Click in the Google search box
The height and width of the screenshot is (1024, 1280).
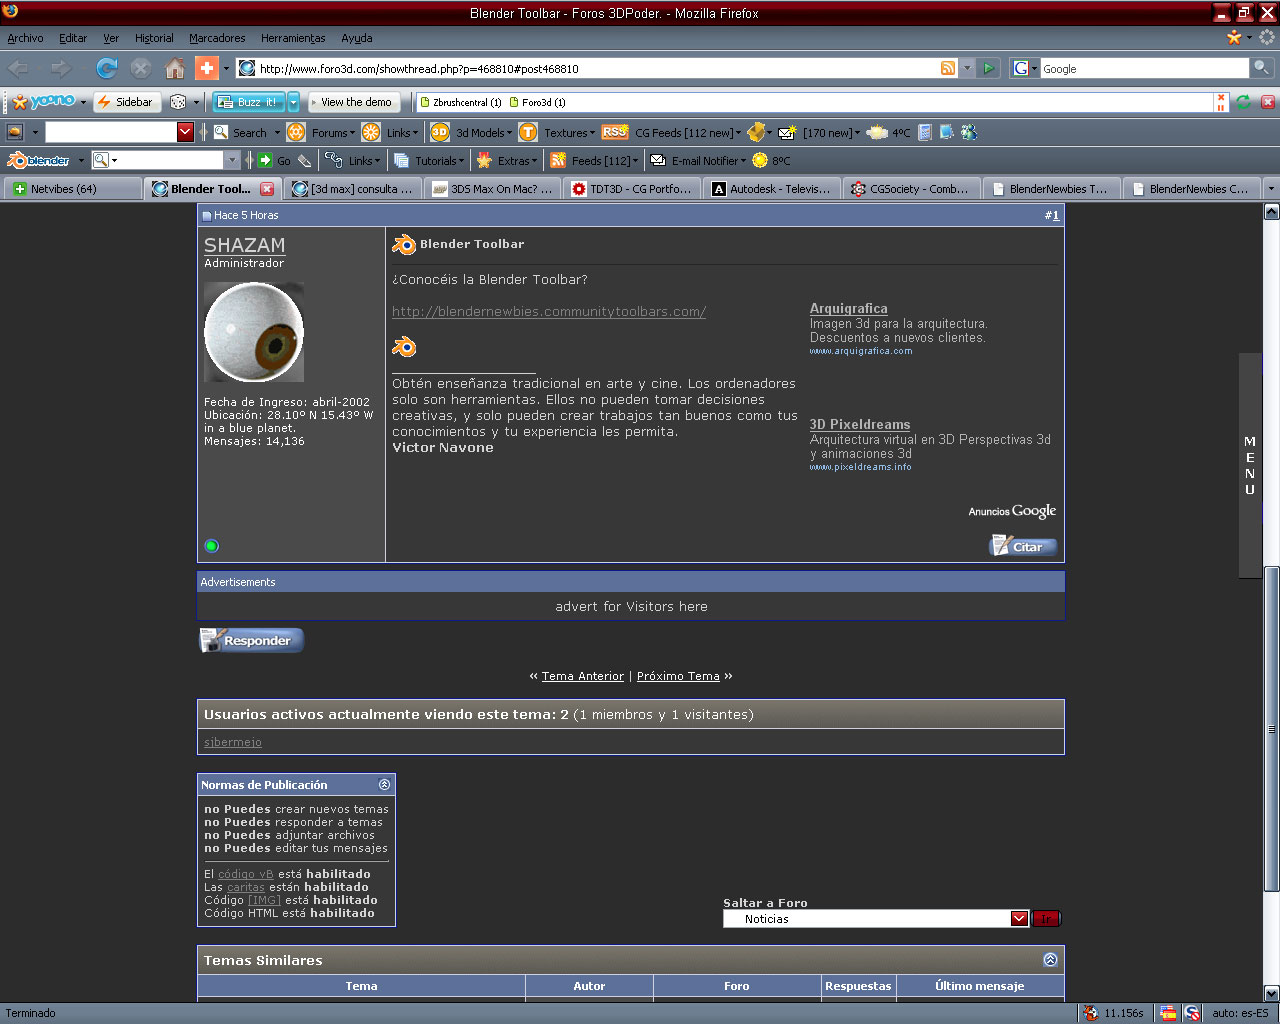pos(1144,68)
